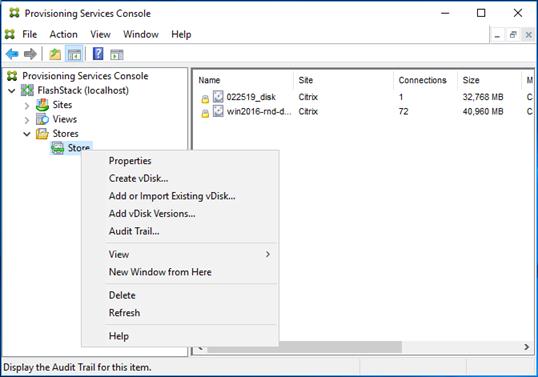Click the blue Help question mark icon
The width and height of the screenshot is (538, 377).
(98, 54)
